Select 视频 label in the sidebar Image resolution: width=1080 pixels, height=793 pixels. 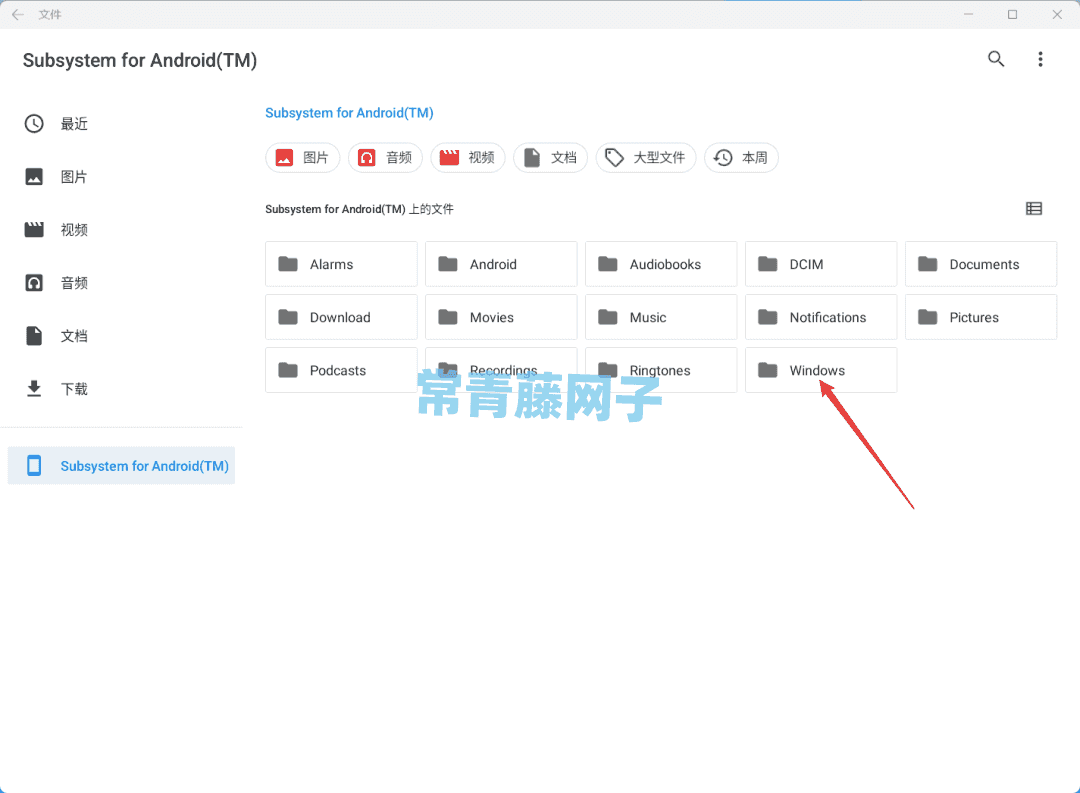pos(74,230)
